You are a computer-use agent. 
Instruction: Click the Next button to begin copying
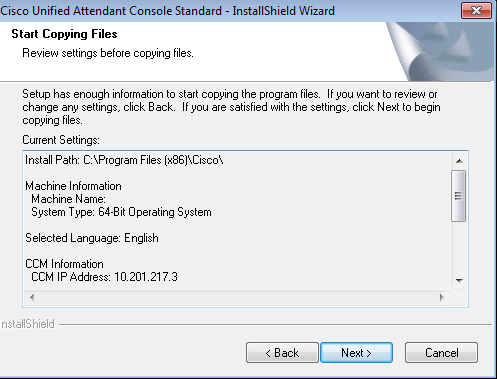(356, 352)
